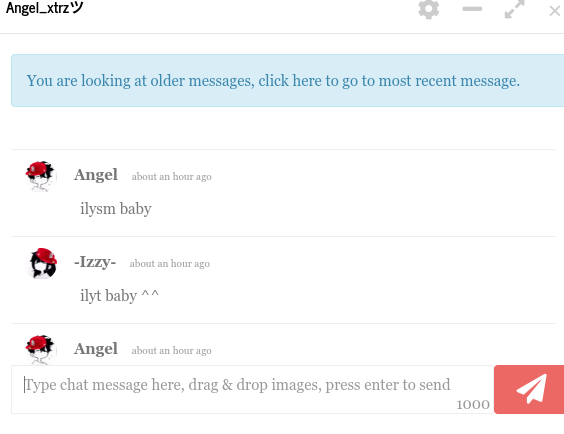Select the message text "ilysm baby"

(x=116, y=209)
